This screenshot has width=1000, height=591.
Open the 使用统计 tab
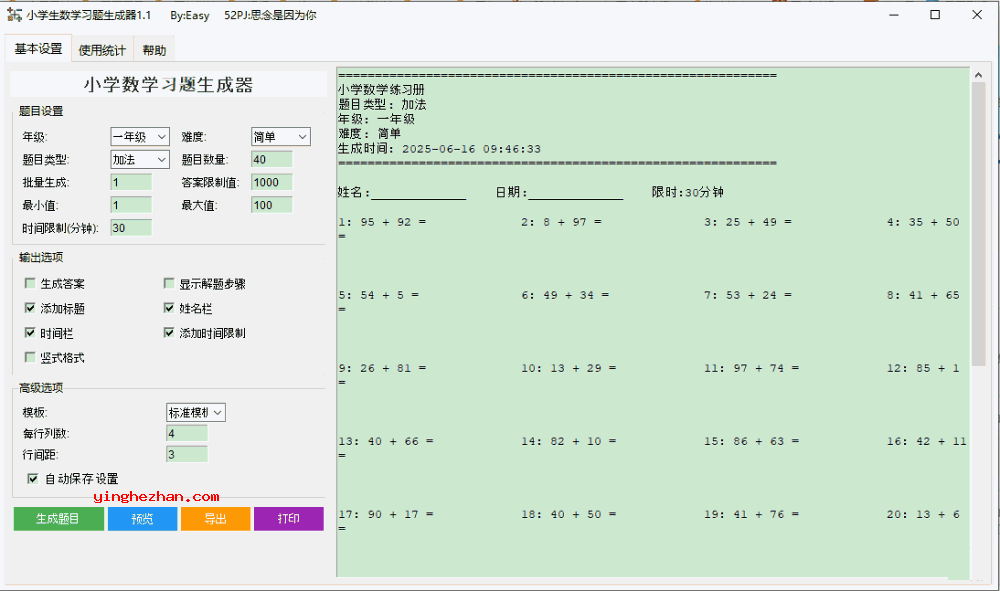pyautogui.click(x=102, y=50)
